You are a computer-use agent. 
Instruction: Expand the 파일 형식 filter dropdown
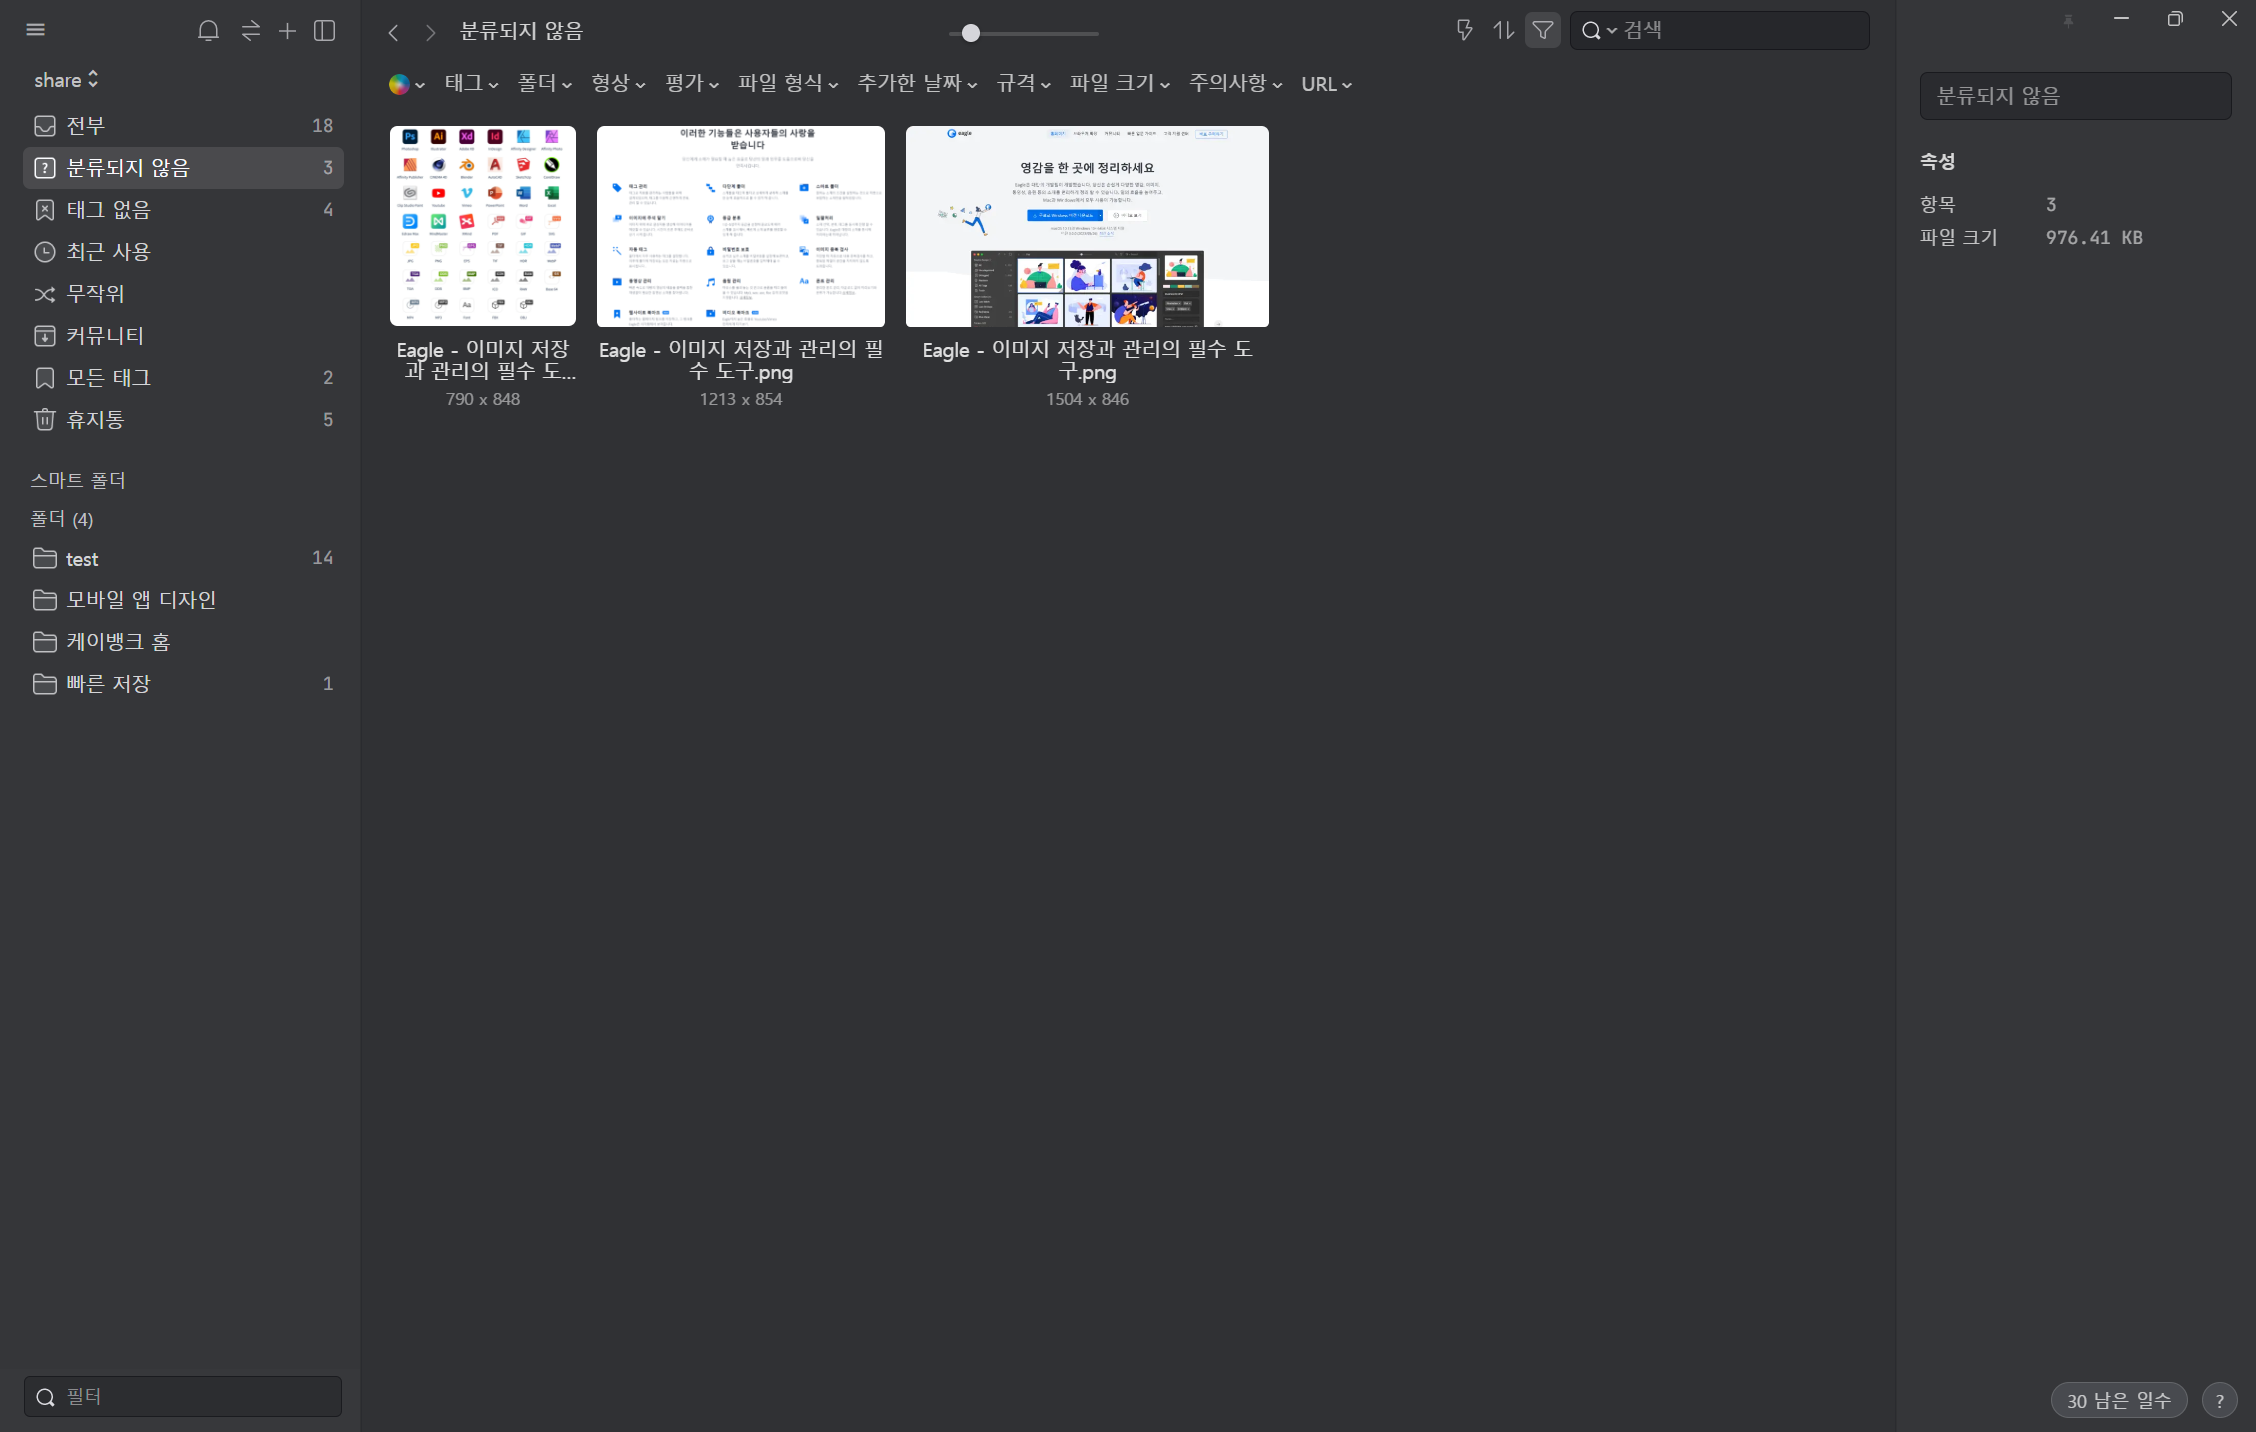(x=787, y=84)
